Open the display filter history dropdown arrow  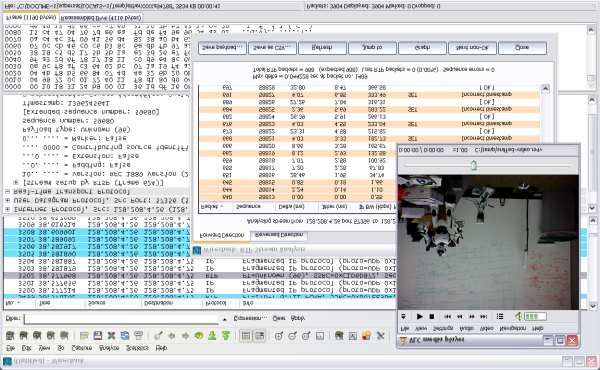pyautogui.click(x=225, y=319)
